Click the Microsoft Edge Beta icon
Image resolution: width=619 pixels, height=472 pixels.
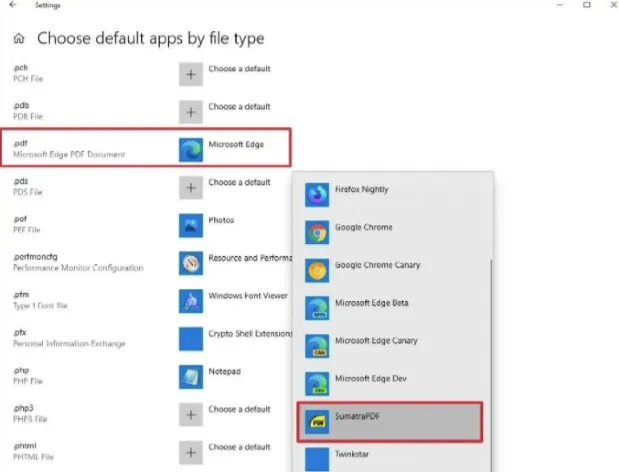coord(317,308)
